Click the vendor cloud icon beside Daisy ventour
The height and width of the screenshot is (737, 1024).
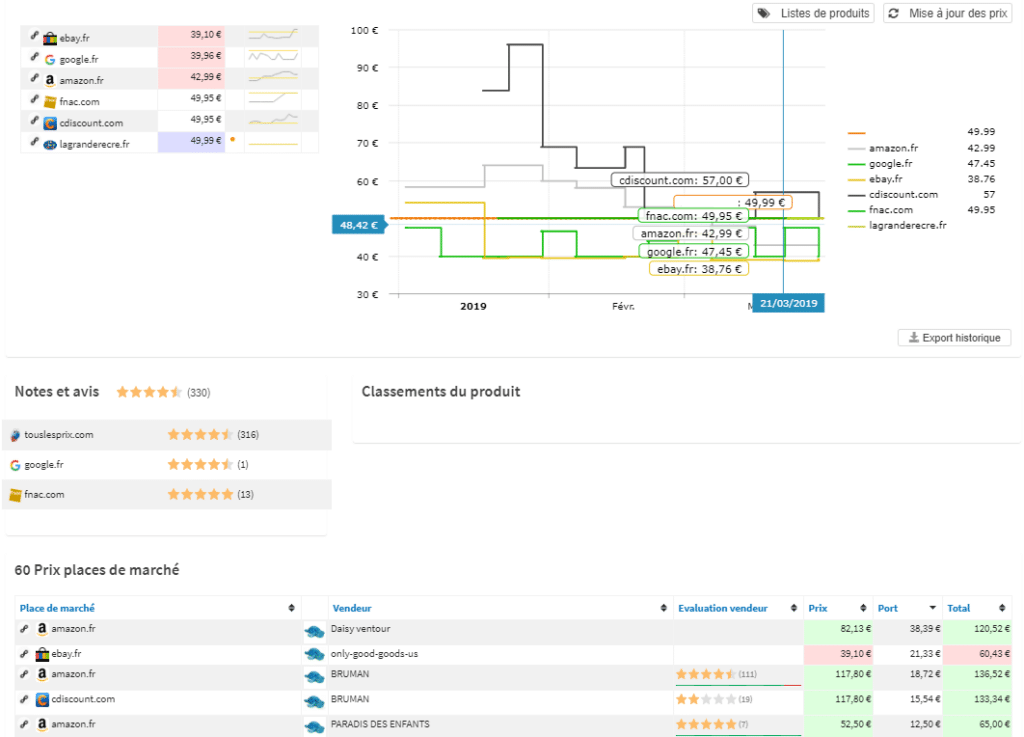[314, 632]
